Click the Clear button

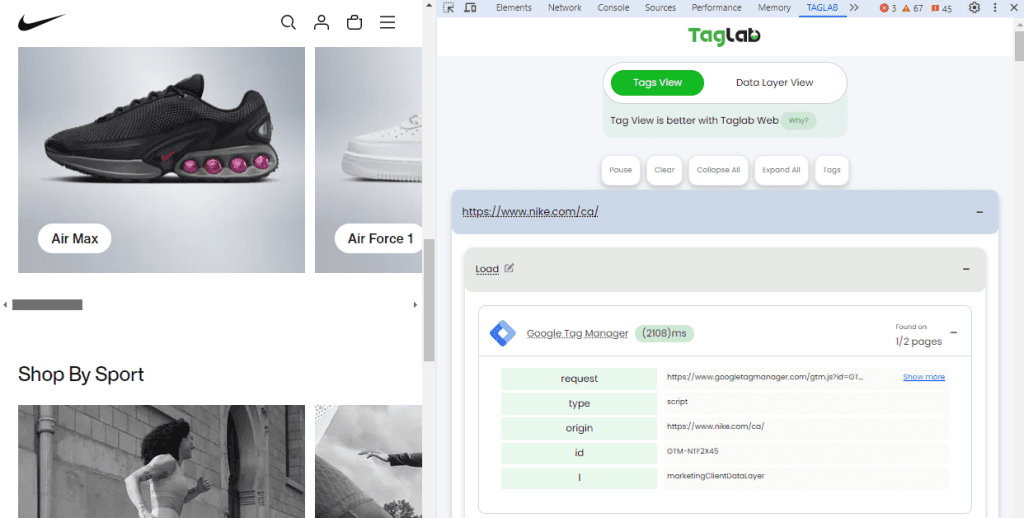click(x=664, y=170)
